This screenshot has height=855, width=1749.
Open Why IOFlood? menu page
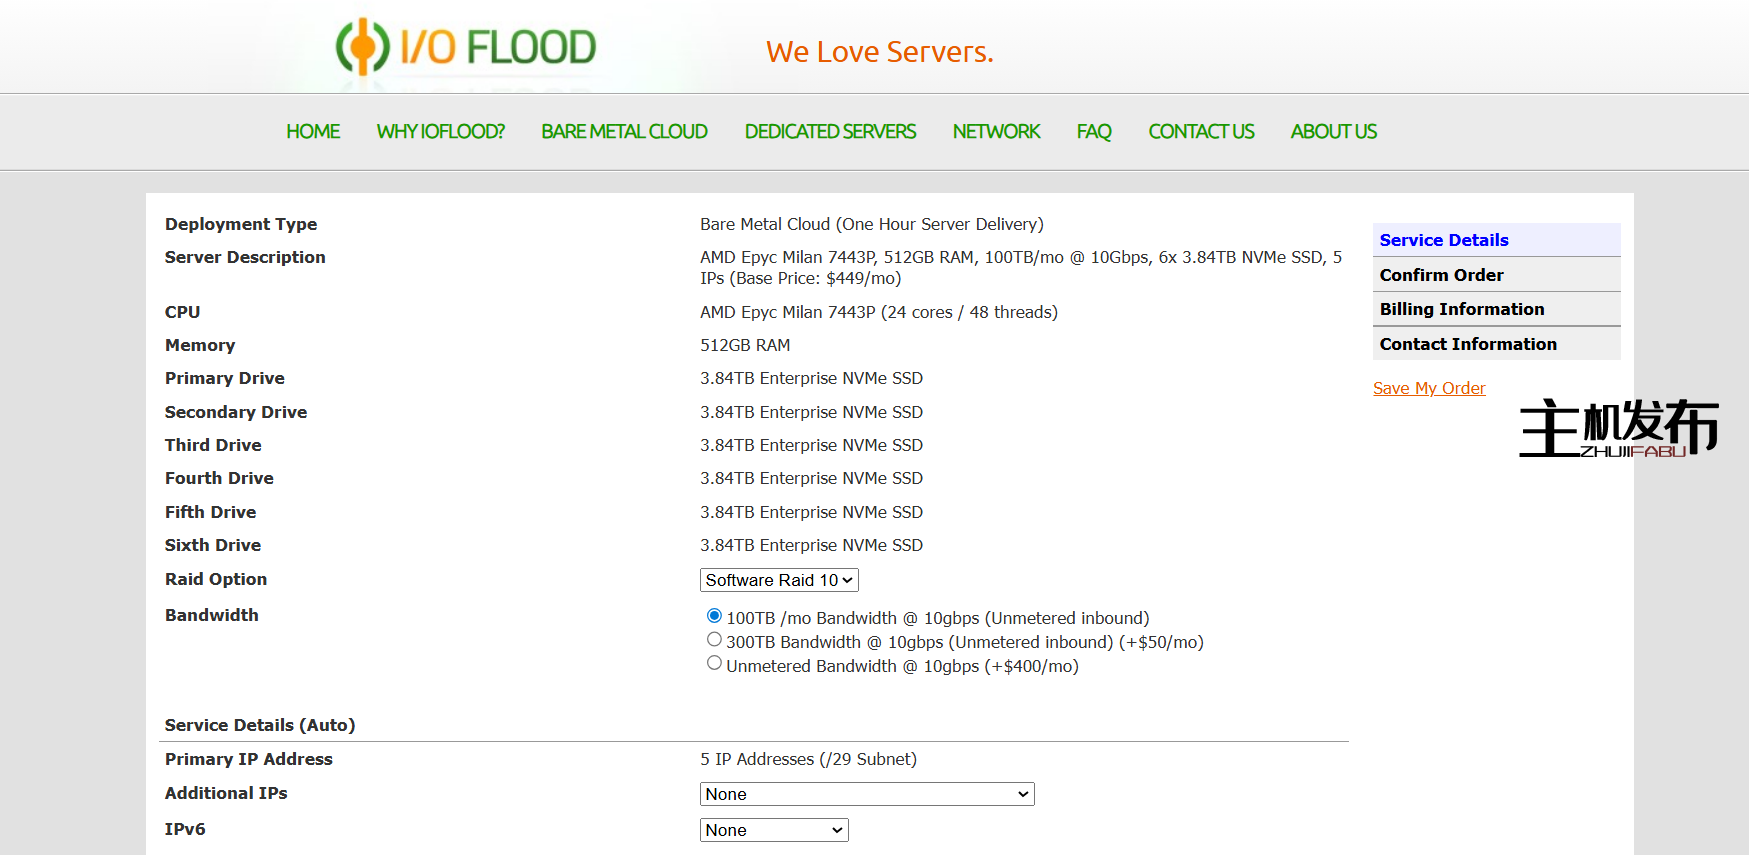click(440, 132)
